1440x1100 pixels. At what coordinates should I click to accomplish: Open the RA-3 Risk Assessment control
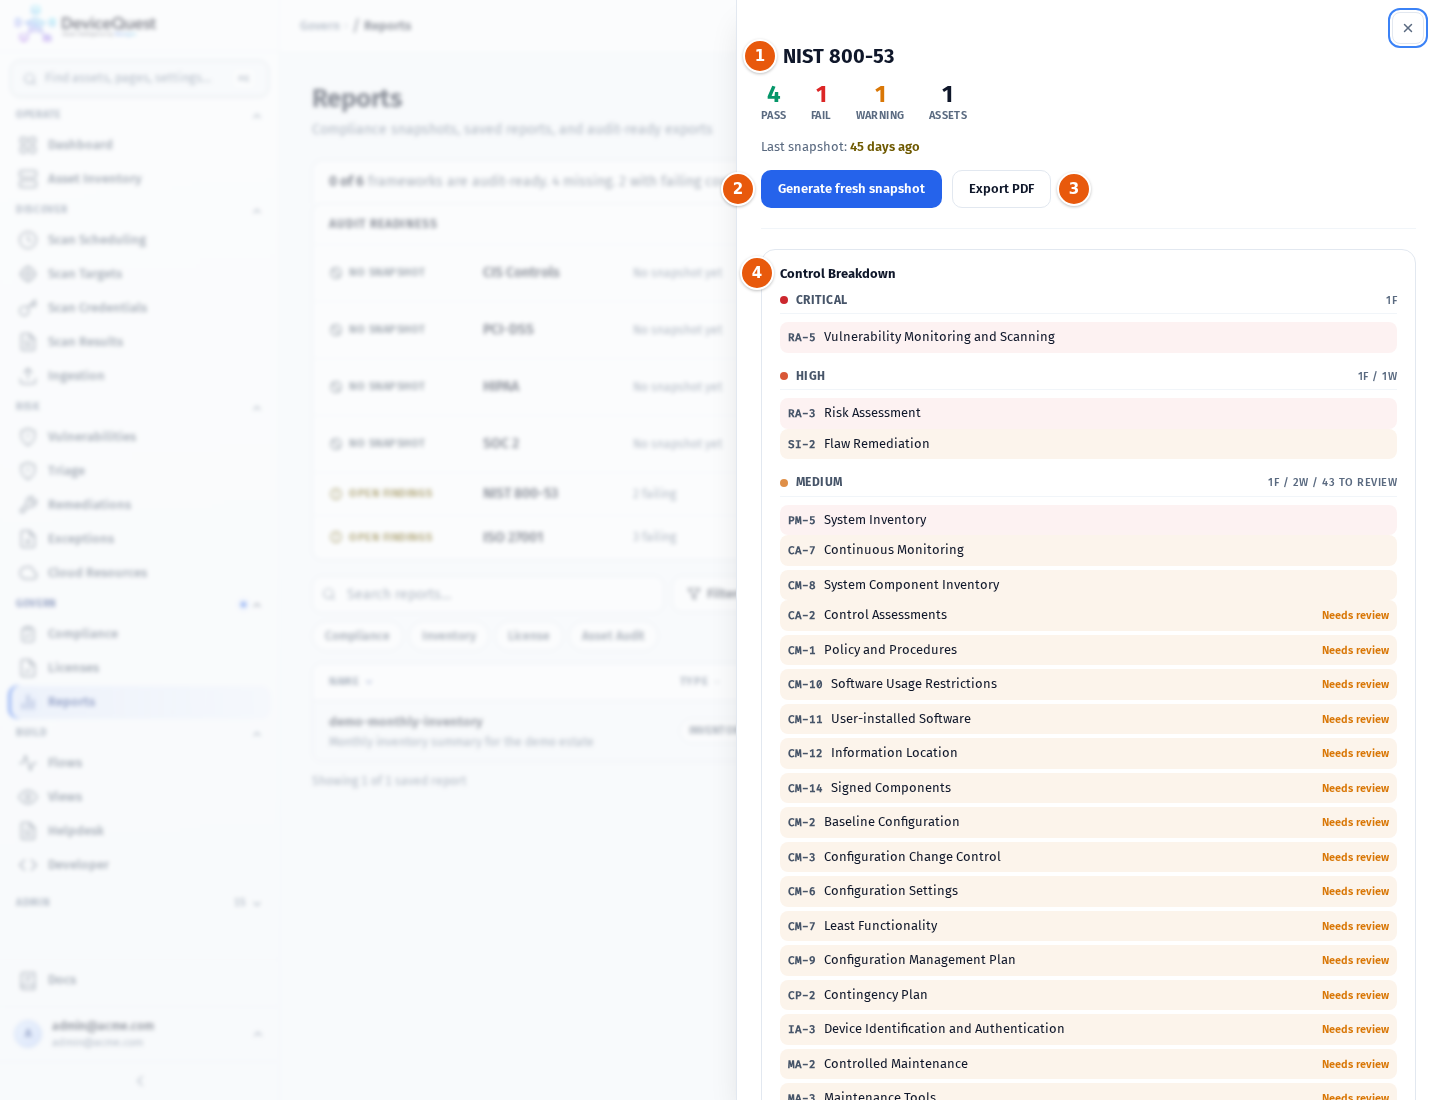point(1088,413)
